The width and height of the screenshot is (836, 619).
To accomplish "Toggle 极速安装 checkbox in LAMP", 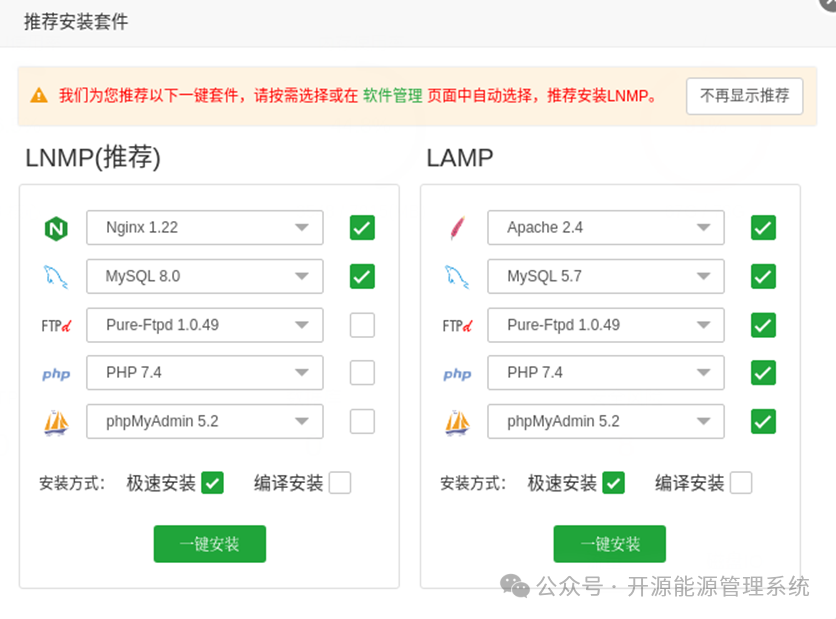I will click(613, 483).
